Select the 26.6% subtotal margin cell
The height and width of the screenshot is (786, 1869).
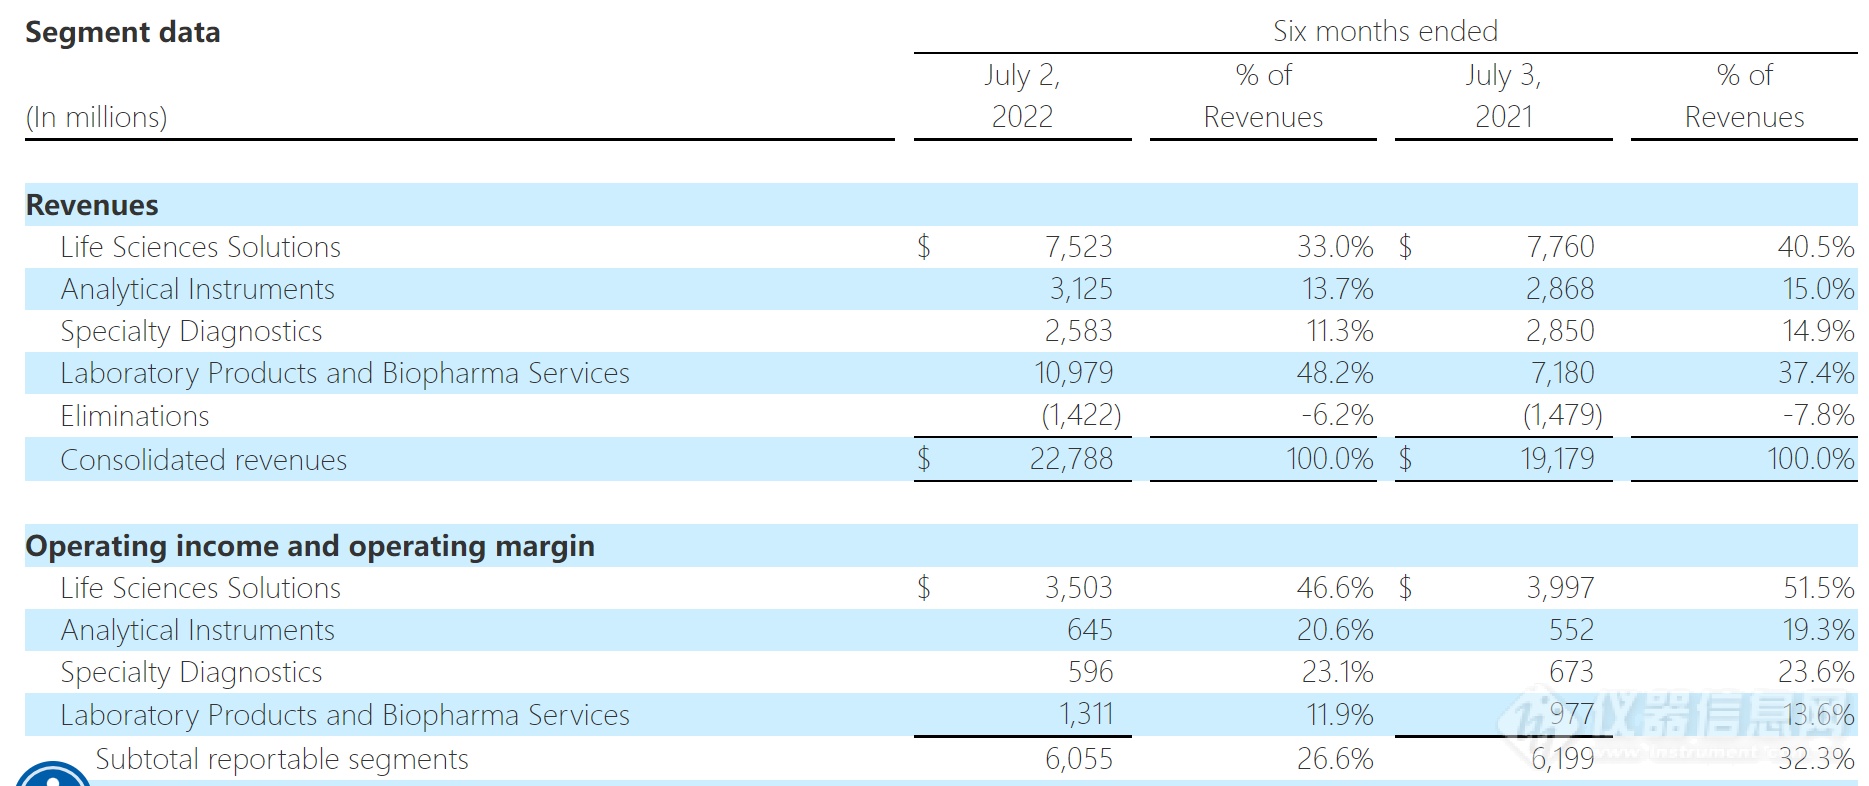tap(1335, 759)
